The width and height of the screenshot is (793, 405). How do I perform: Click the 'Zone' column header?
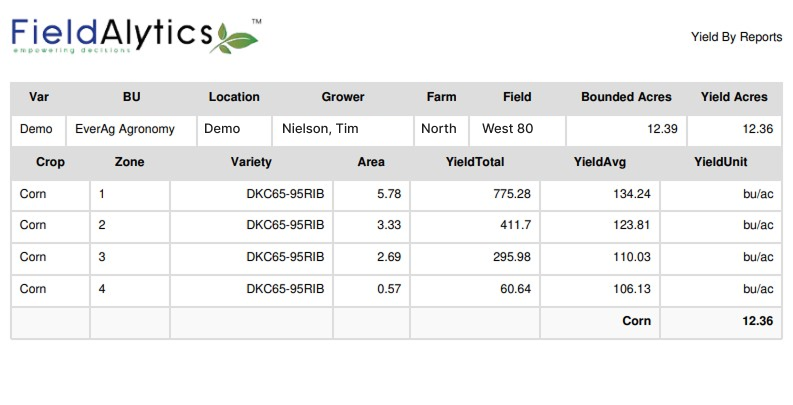pos(129,162)
